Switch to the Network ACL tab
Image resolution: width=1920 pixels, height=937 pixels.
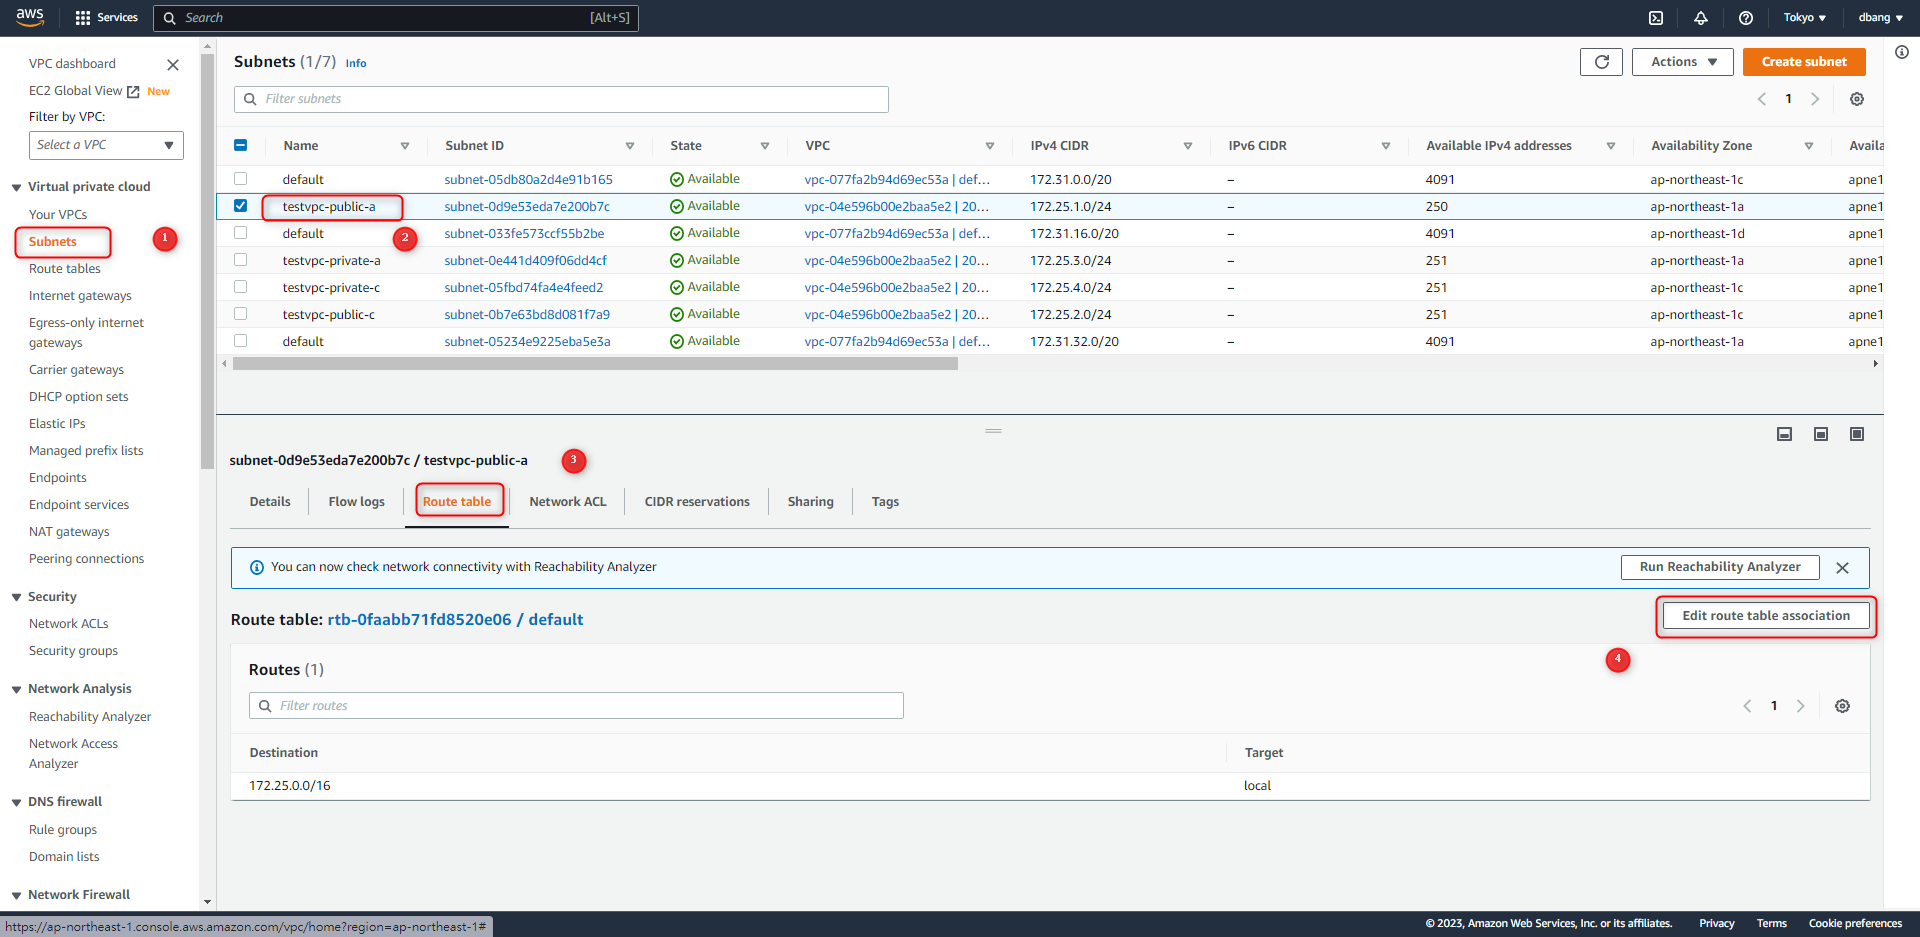click(568, 502)
